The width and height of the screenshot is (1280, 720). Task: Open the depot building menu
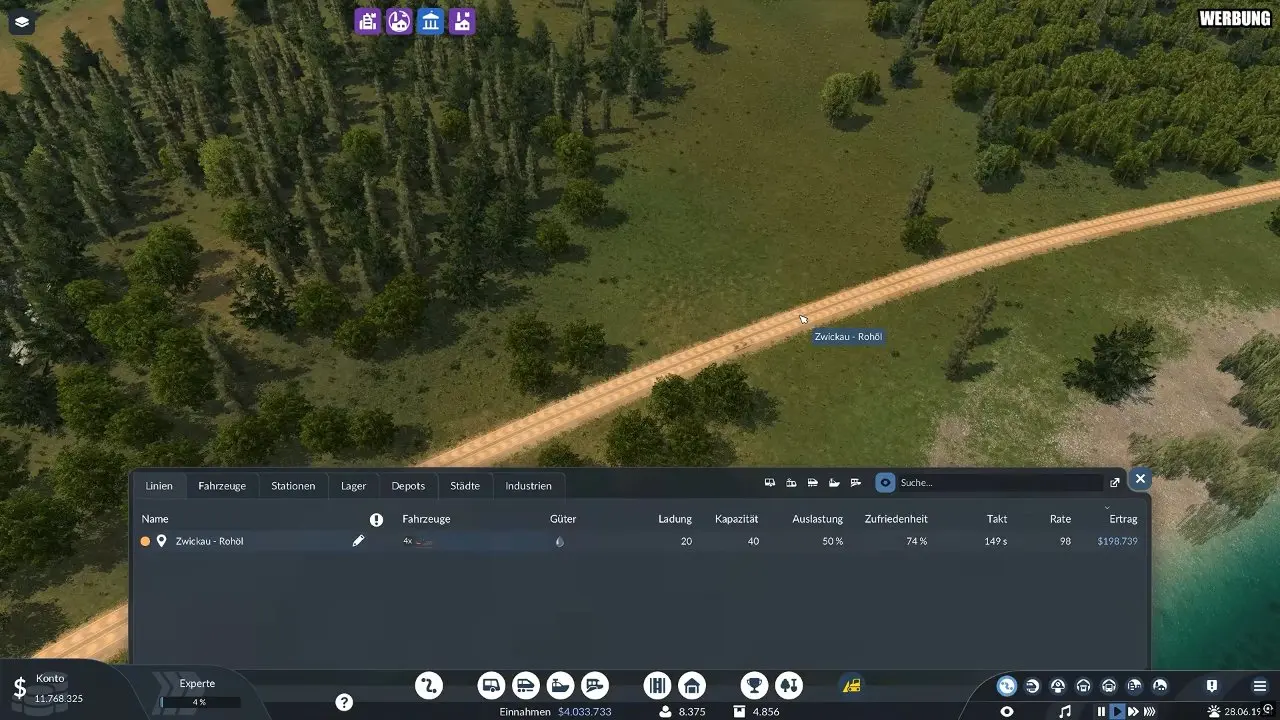tap(691, 685)
